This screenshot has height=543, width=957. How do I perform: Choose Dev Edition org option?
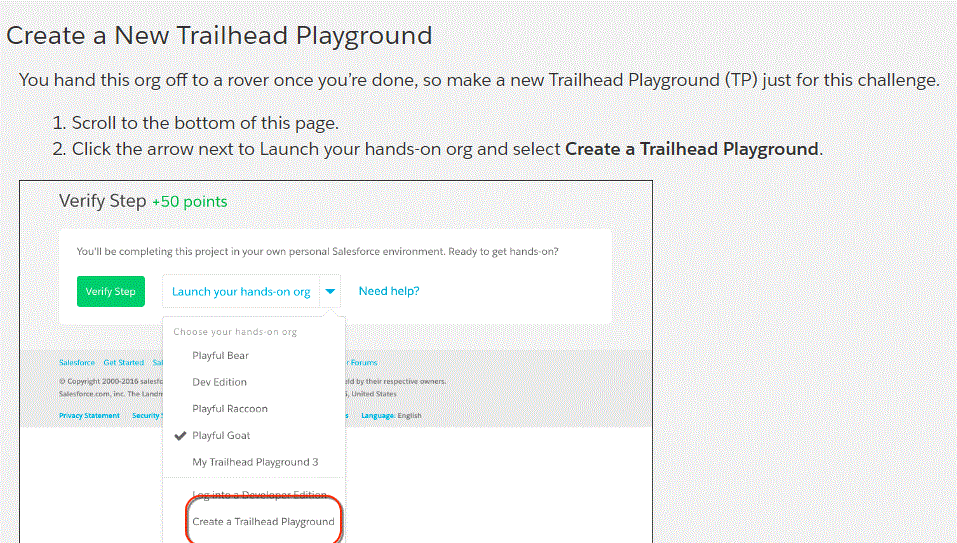pos(219,382)
